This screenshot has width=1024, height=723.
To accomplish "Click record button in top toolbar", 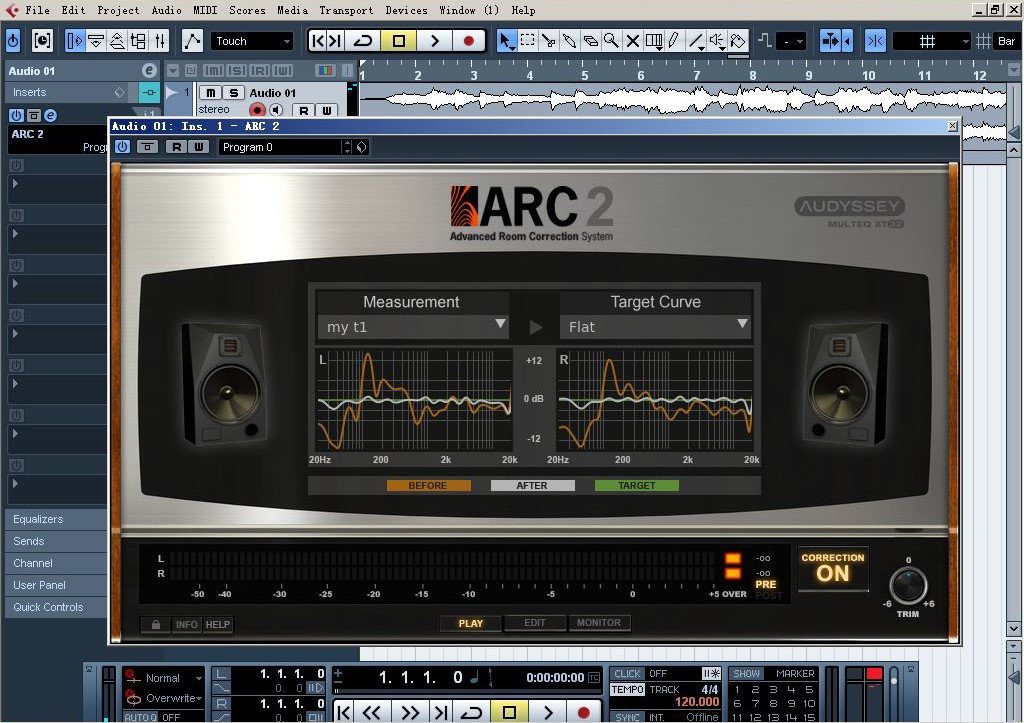I will (x=468, y=40).
